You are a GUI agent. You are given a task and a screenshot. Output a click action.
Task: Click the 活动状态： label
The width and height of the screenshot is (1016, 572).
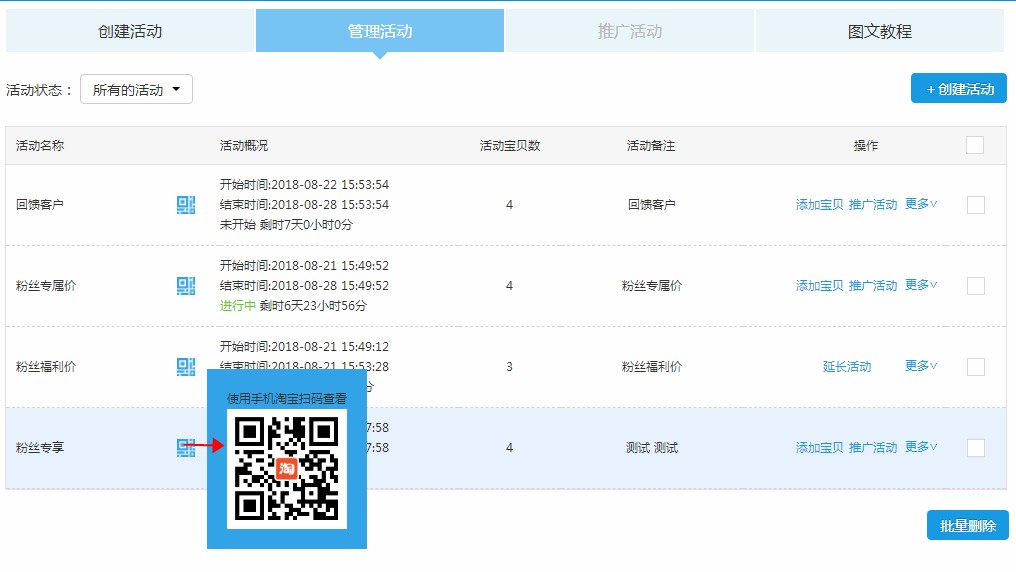(40, 90)
